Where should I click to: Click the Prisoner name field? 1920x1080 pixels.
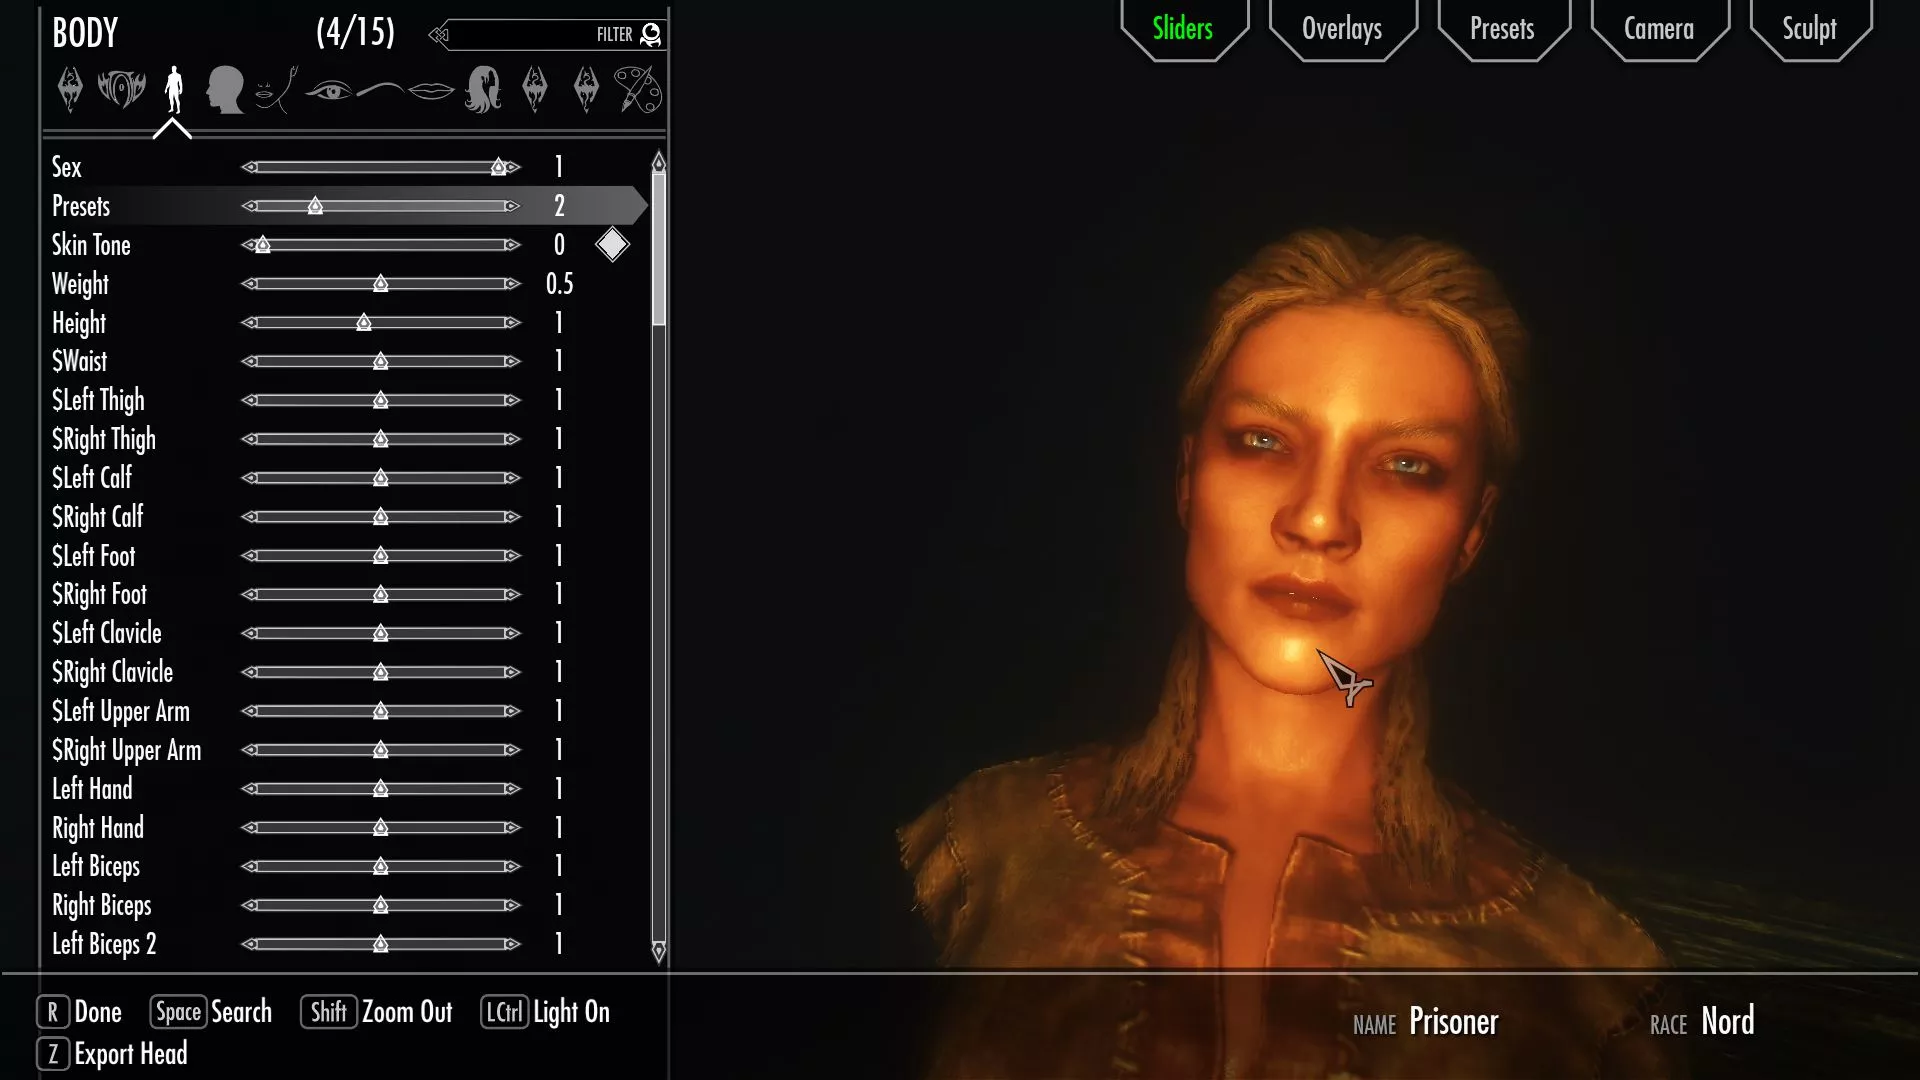coord(1453,1022)
